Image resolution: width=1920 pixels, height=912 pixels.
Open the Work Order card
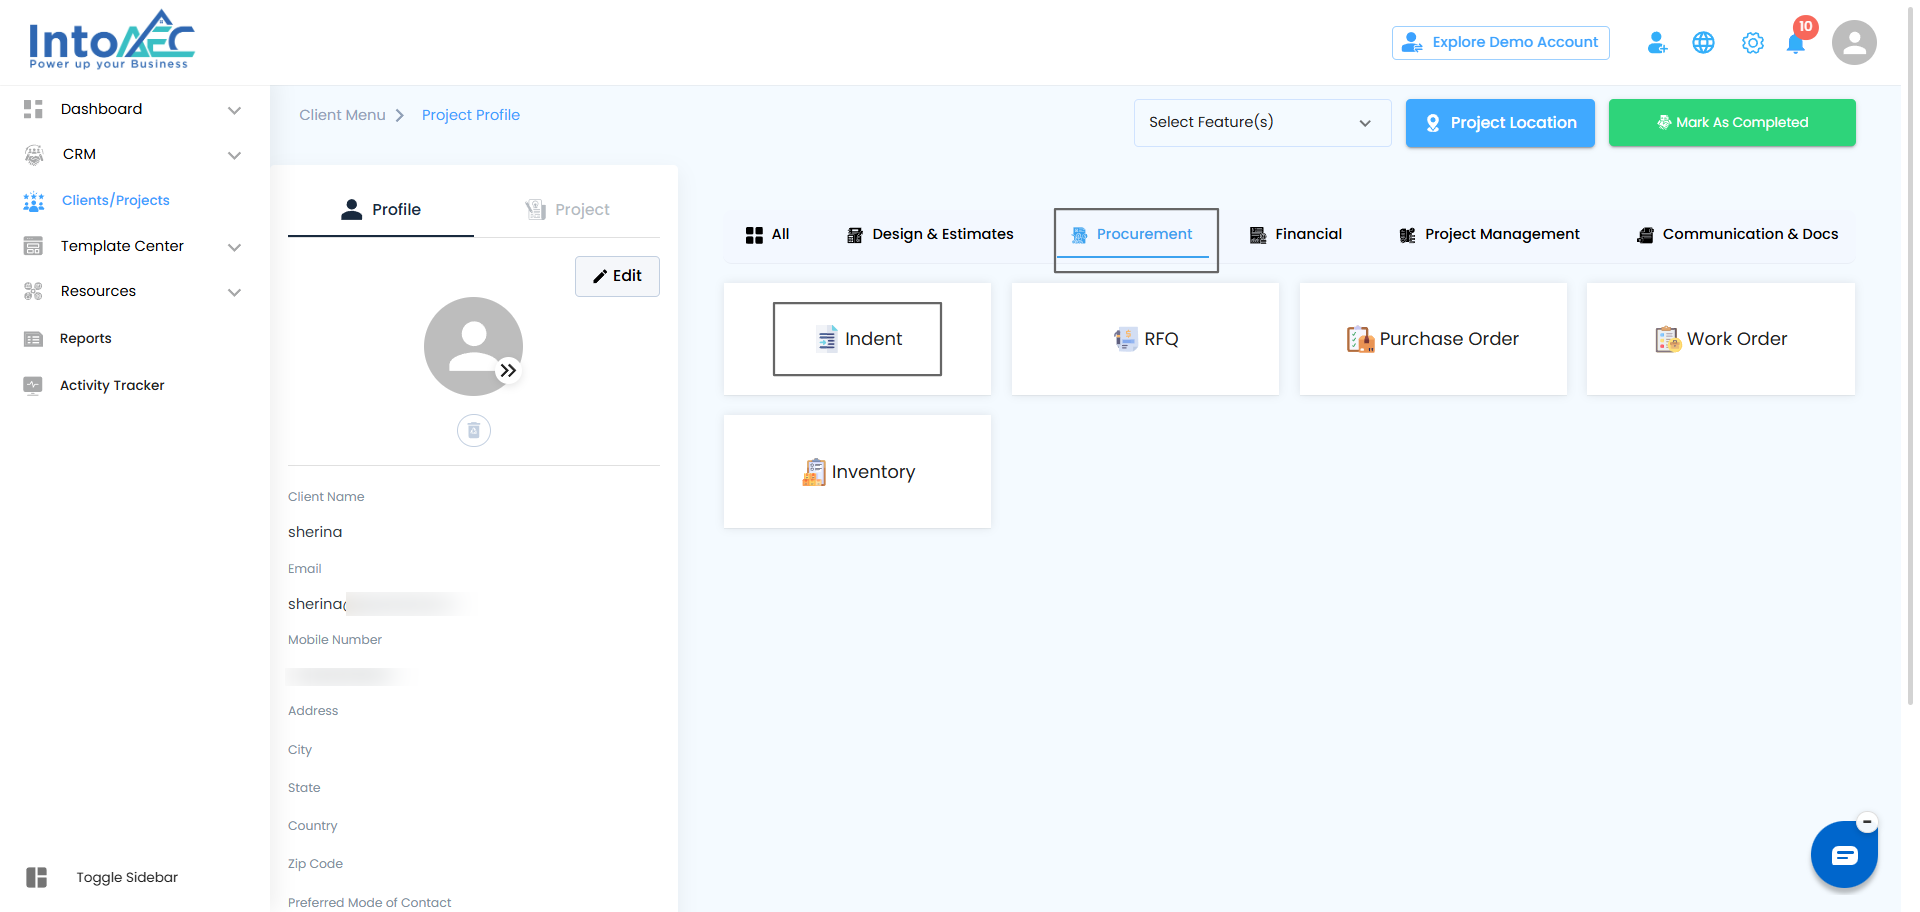pyautogui.click(x=1721, y=339)
